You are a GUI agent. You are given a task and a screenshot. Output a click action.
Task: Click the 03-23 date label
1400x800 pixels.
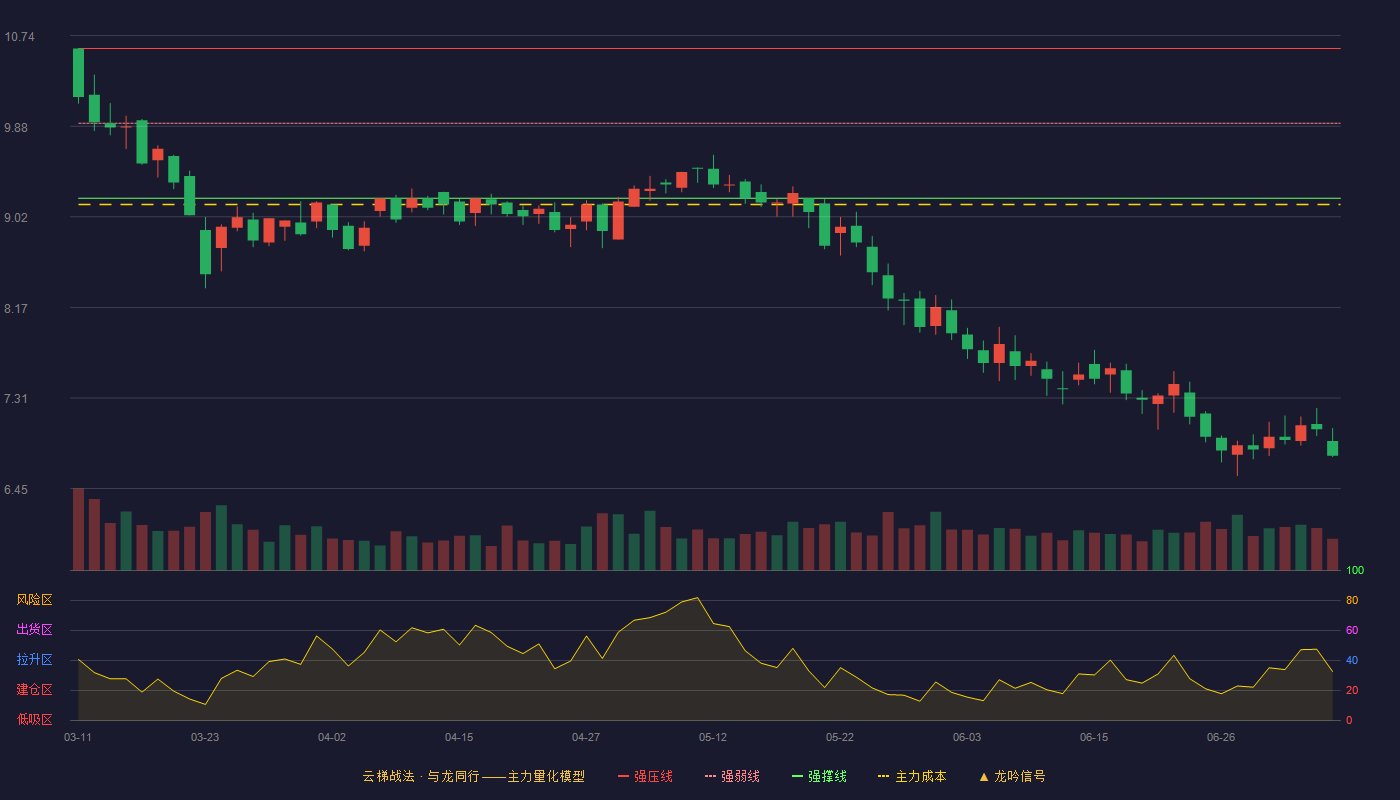205,737
